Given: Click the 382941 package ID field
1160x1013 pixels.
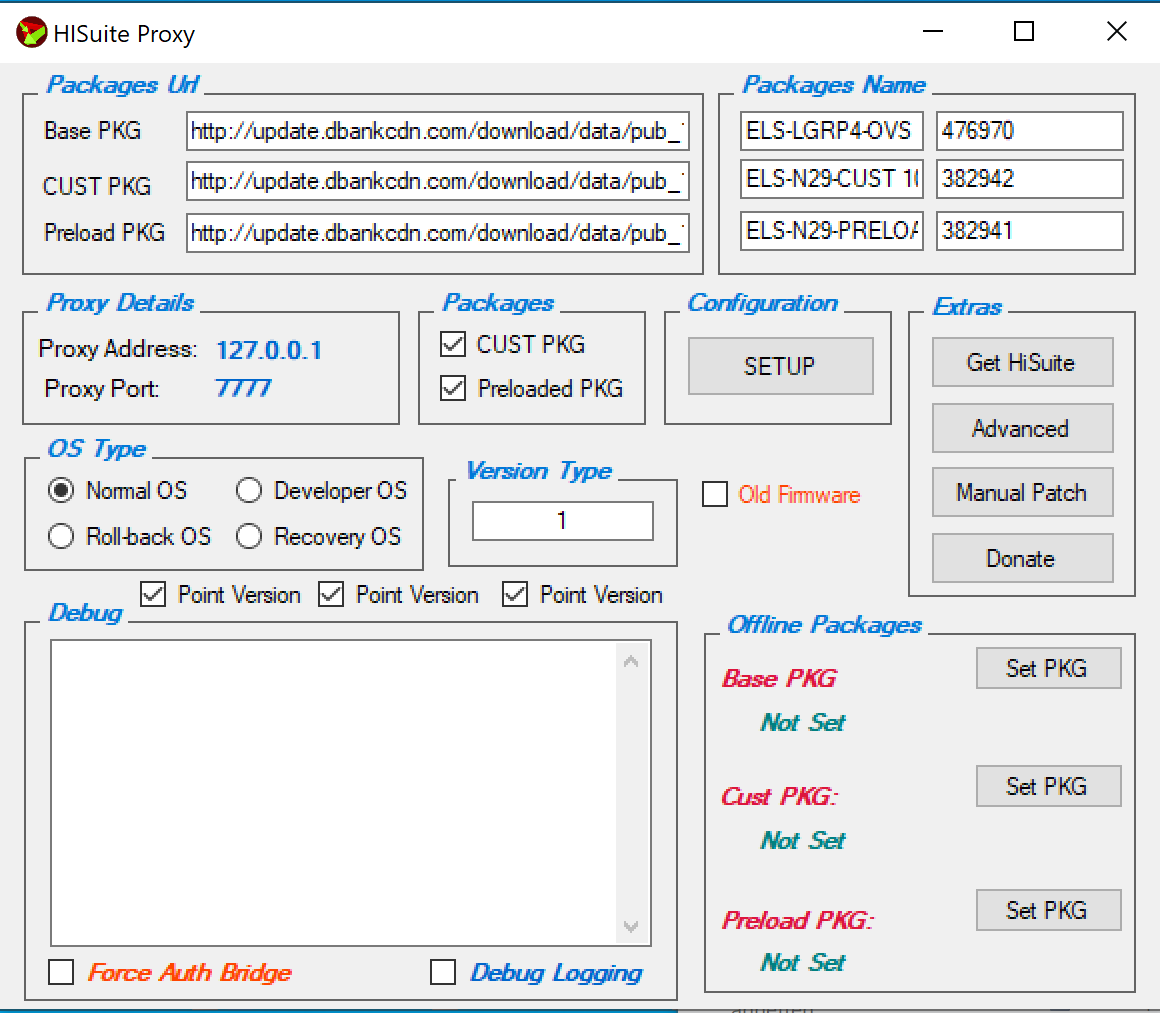Looking at the screenshot, I should pyautogui.click(x=1030, y=231).
